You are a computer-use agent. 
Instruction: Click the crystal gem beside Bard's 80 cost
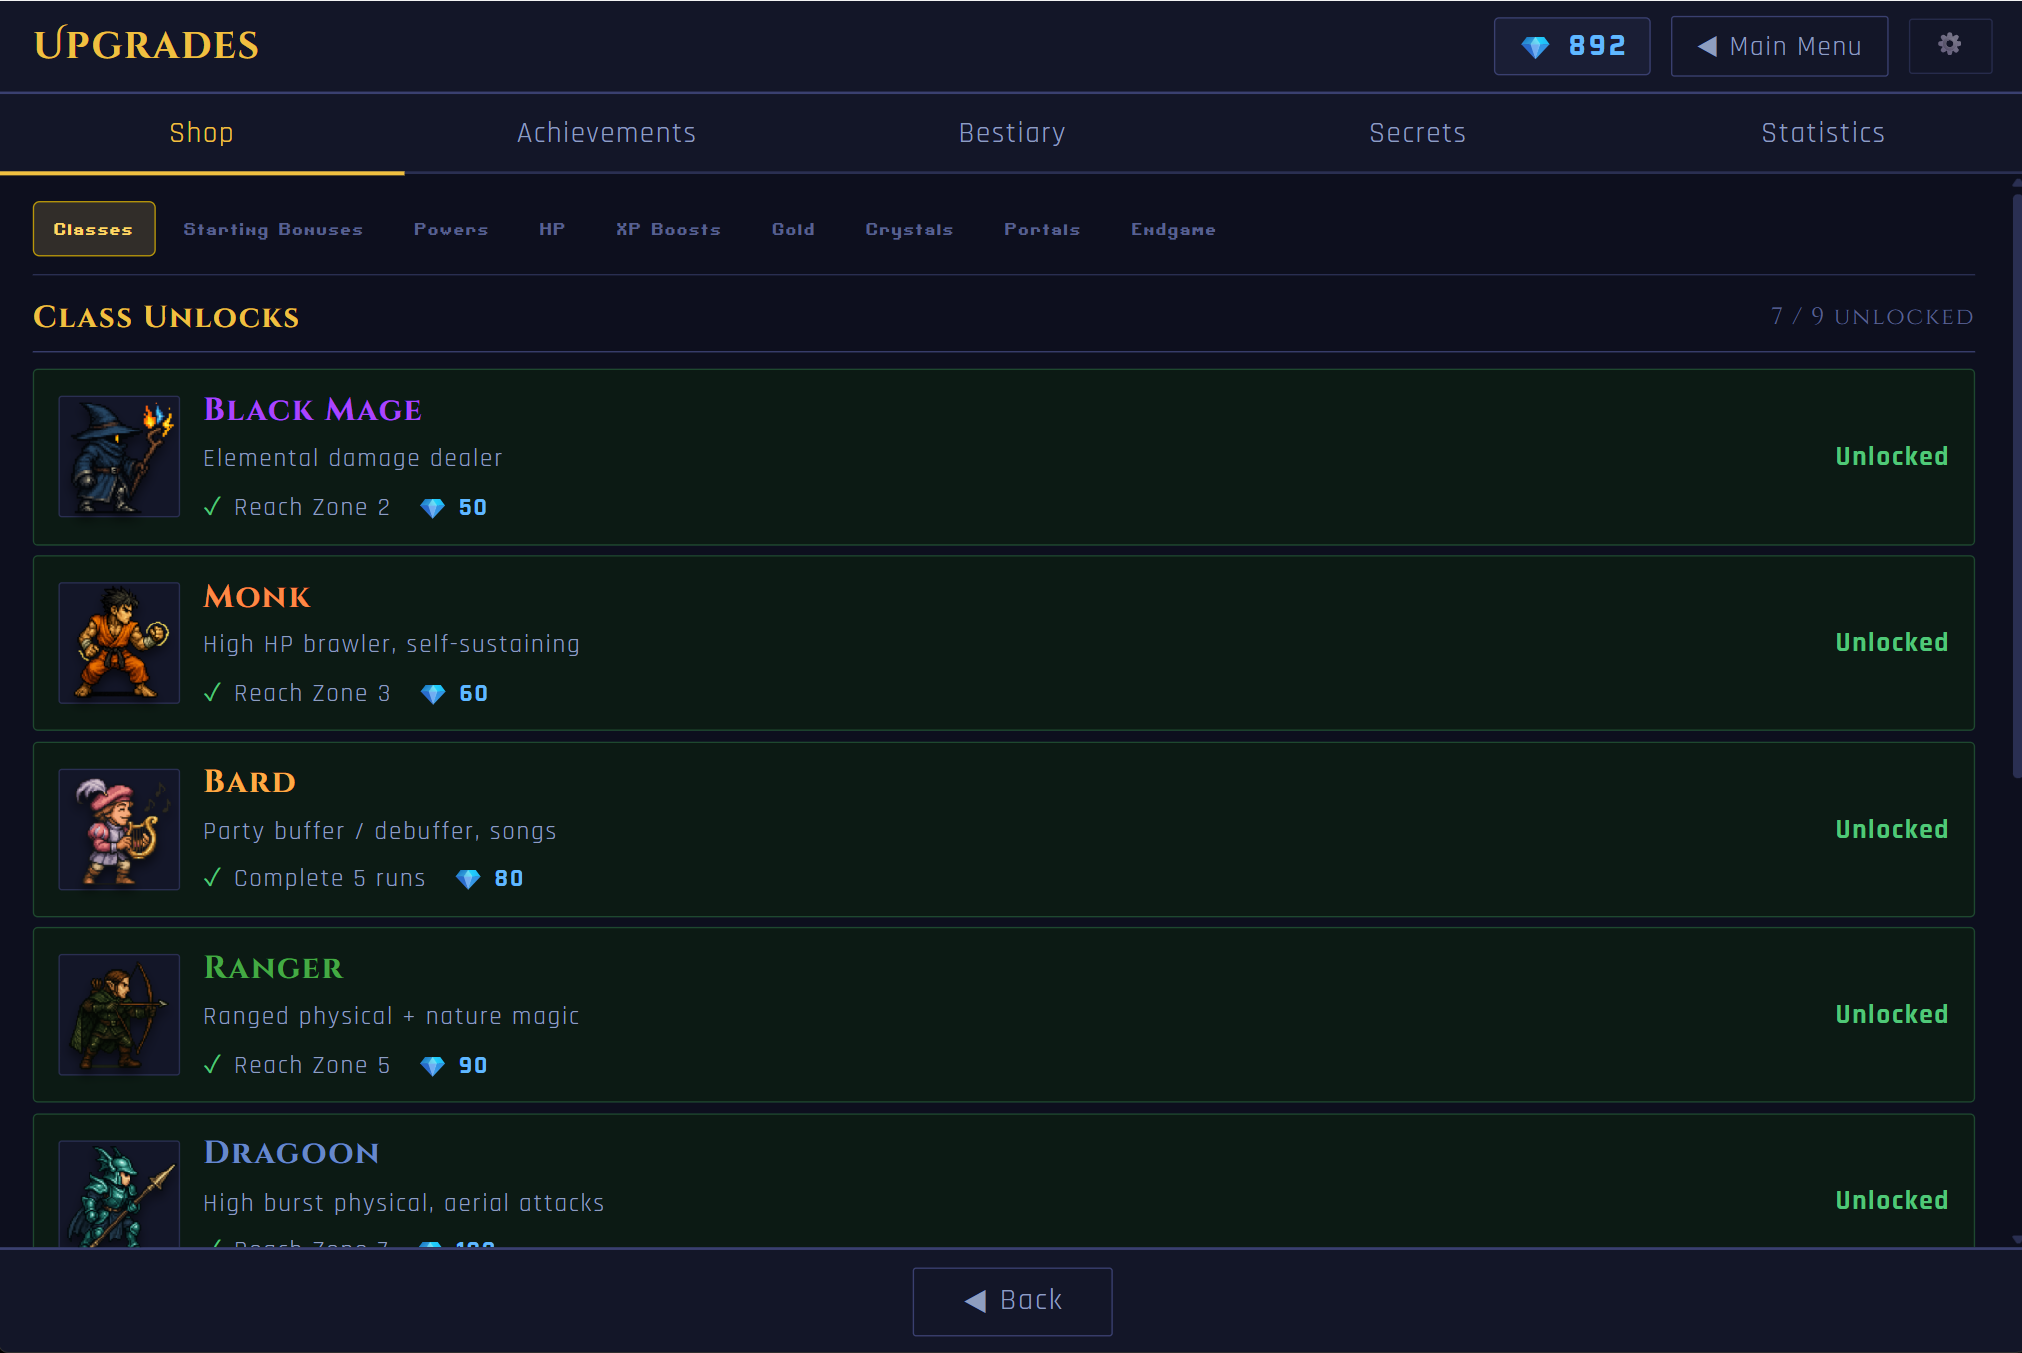[x=468, y=879]
